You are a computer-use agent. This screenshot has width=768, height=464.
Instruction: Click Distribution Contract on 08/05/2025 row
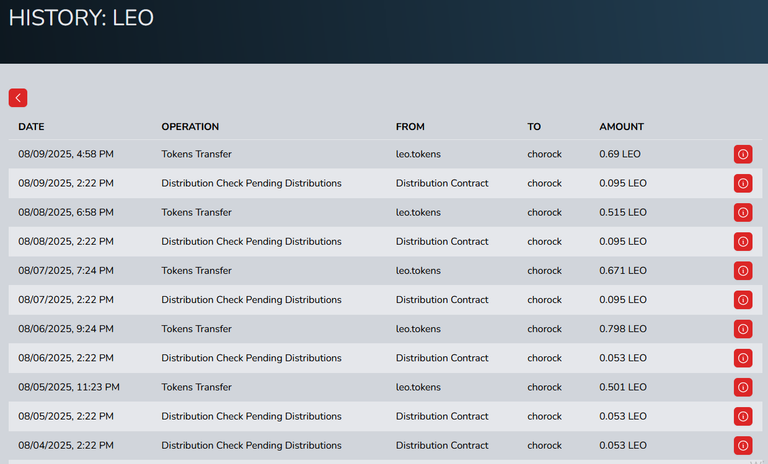(442, 416)
